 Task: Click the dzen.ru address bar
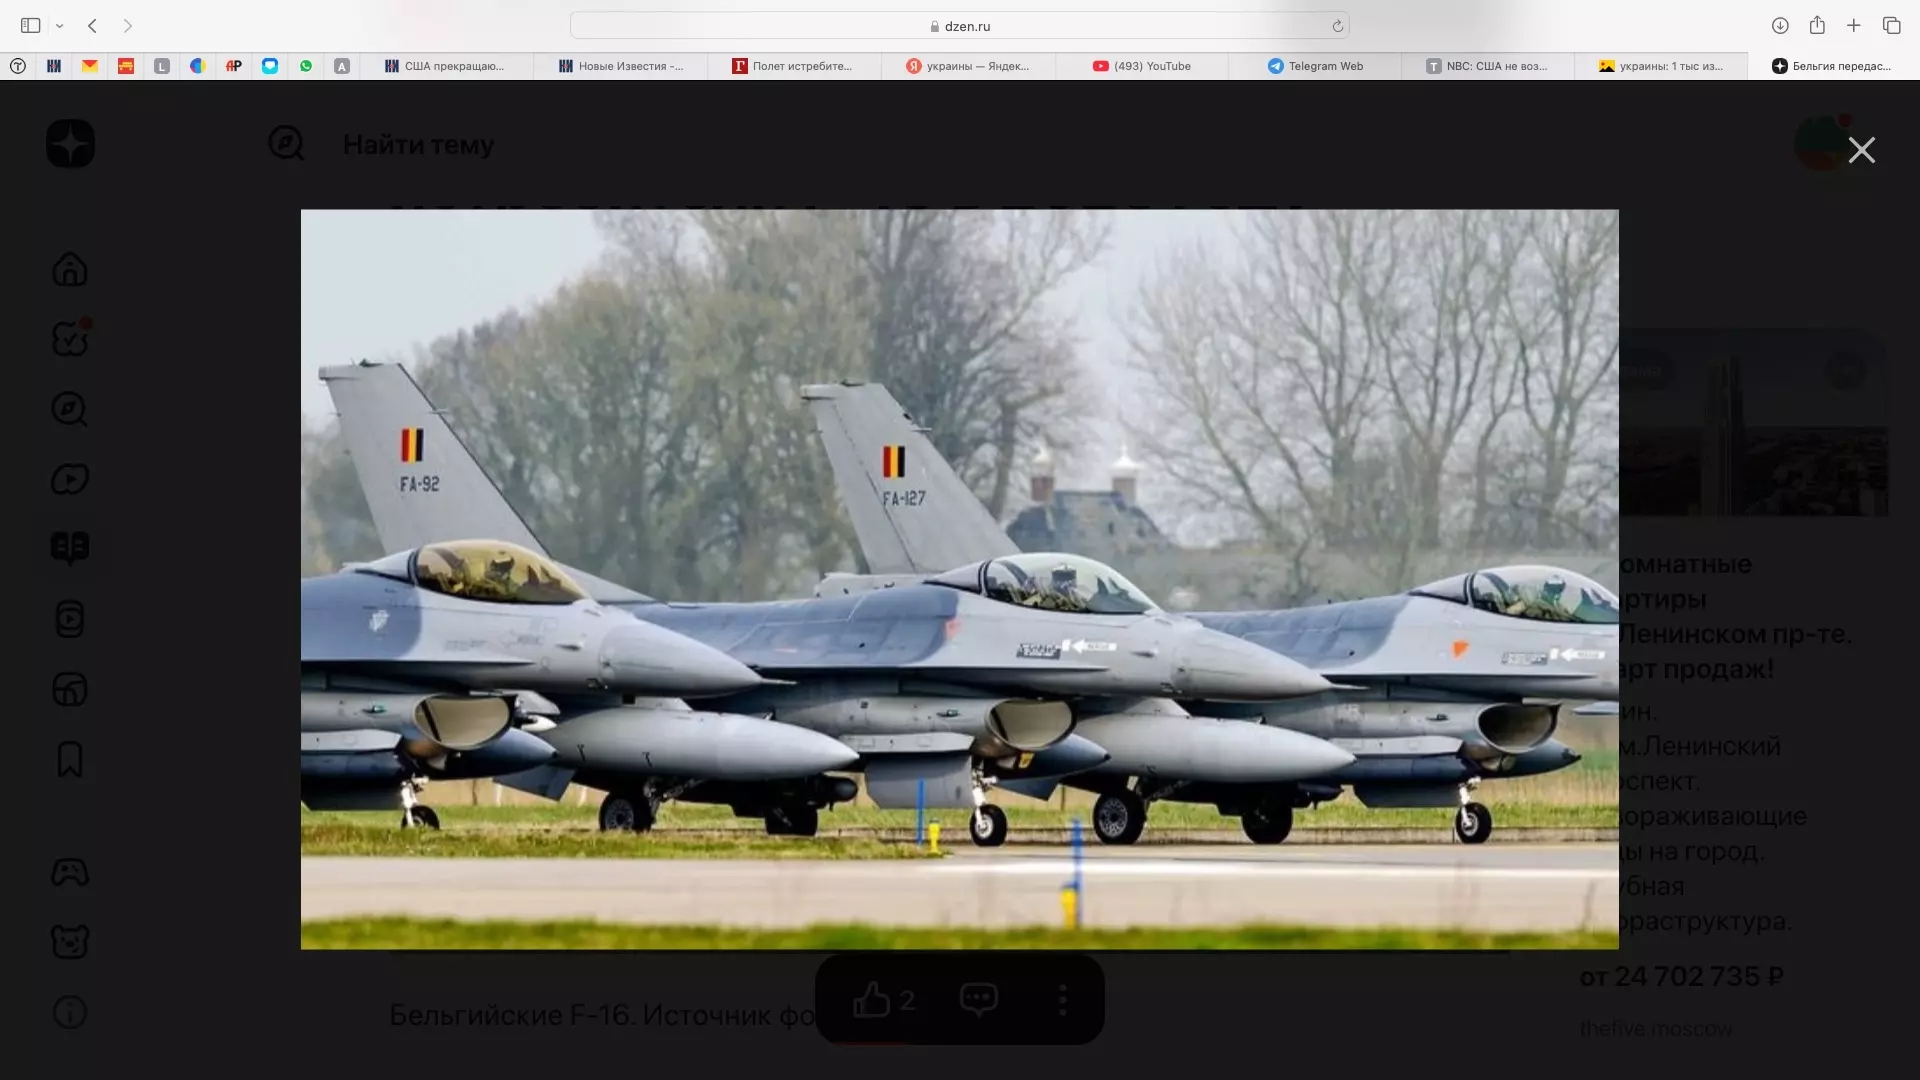(960, 26)
